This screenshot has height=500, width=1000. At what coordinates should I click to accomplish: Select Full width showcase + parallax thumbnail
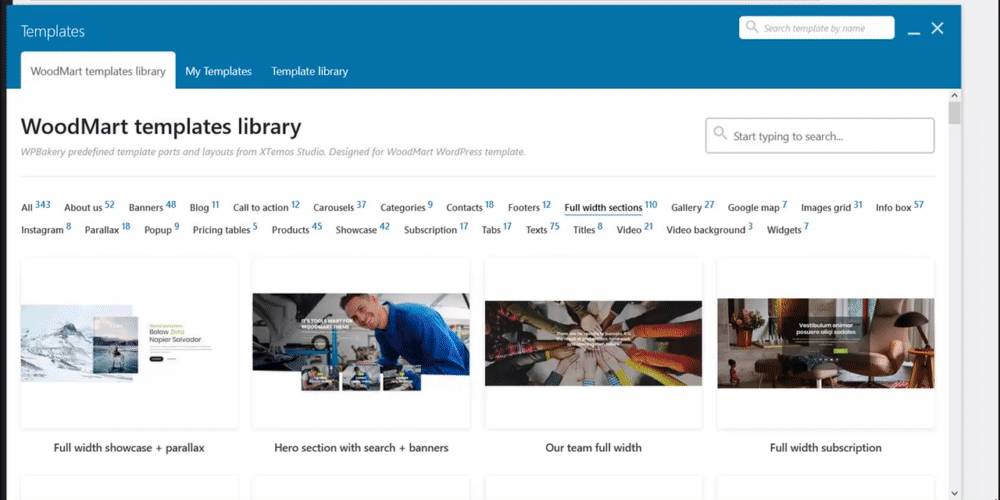point(129,343)
